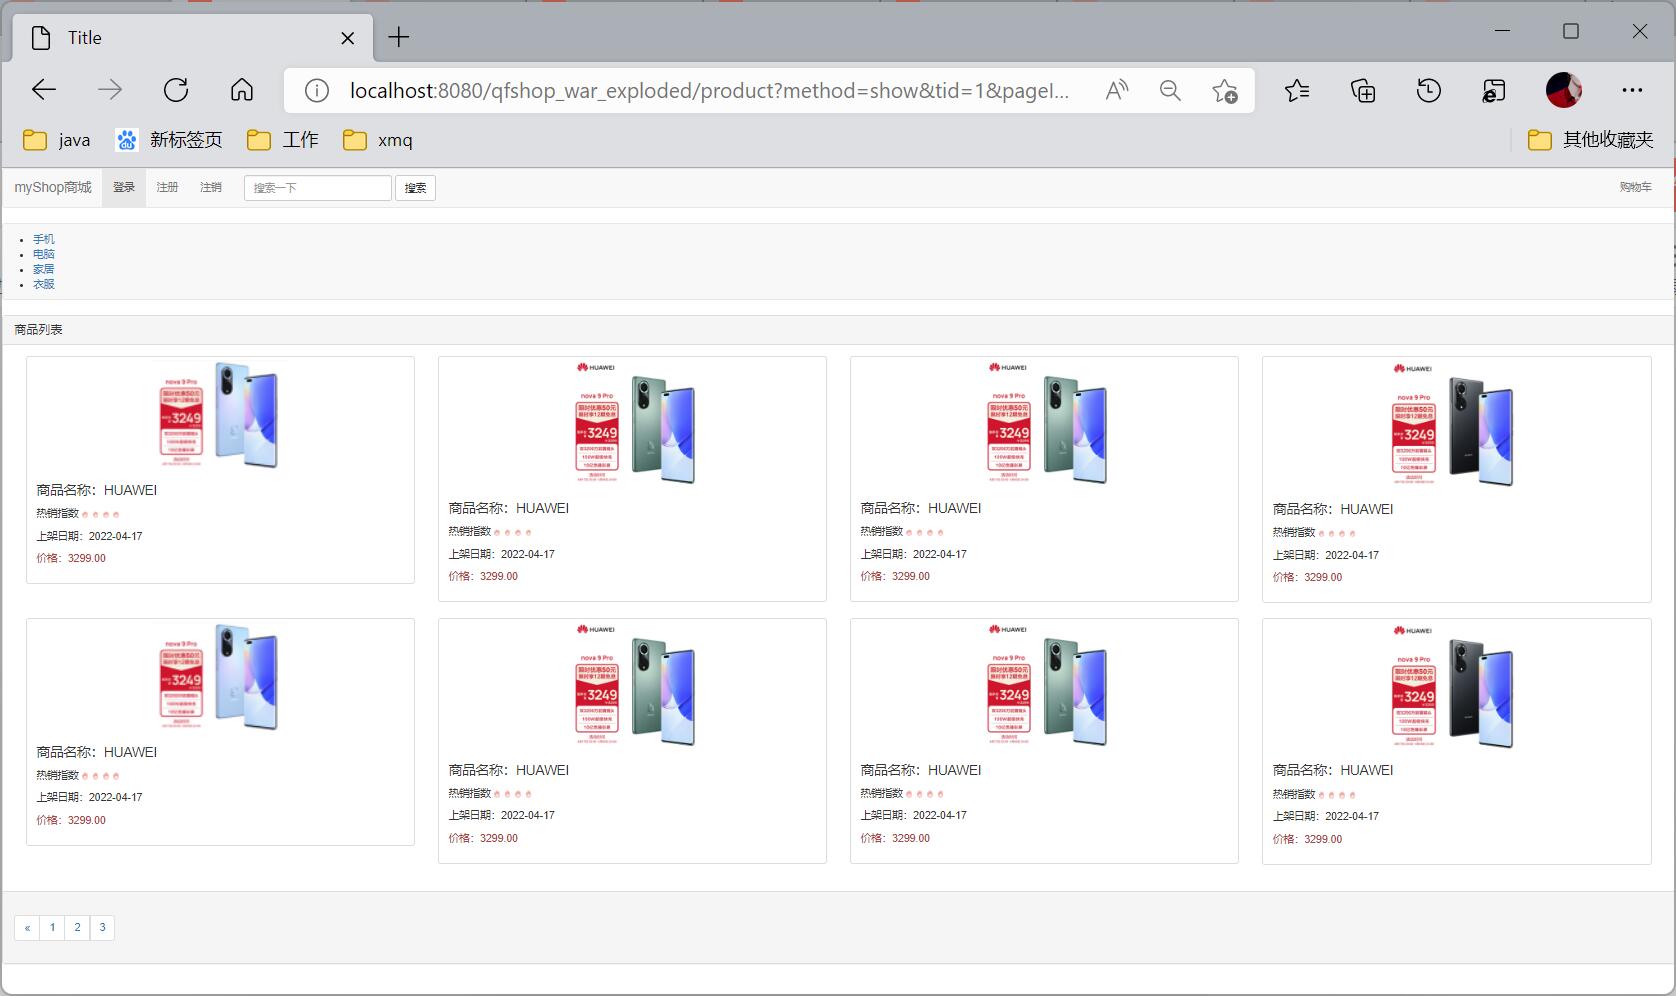Open the Collections panel

(1362, 90)
